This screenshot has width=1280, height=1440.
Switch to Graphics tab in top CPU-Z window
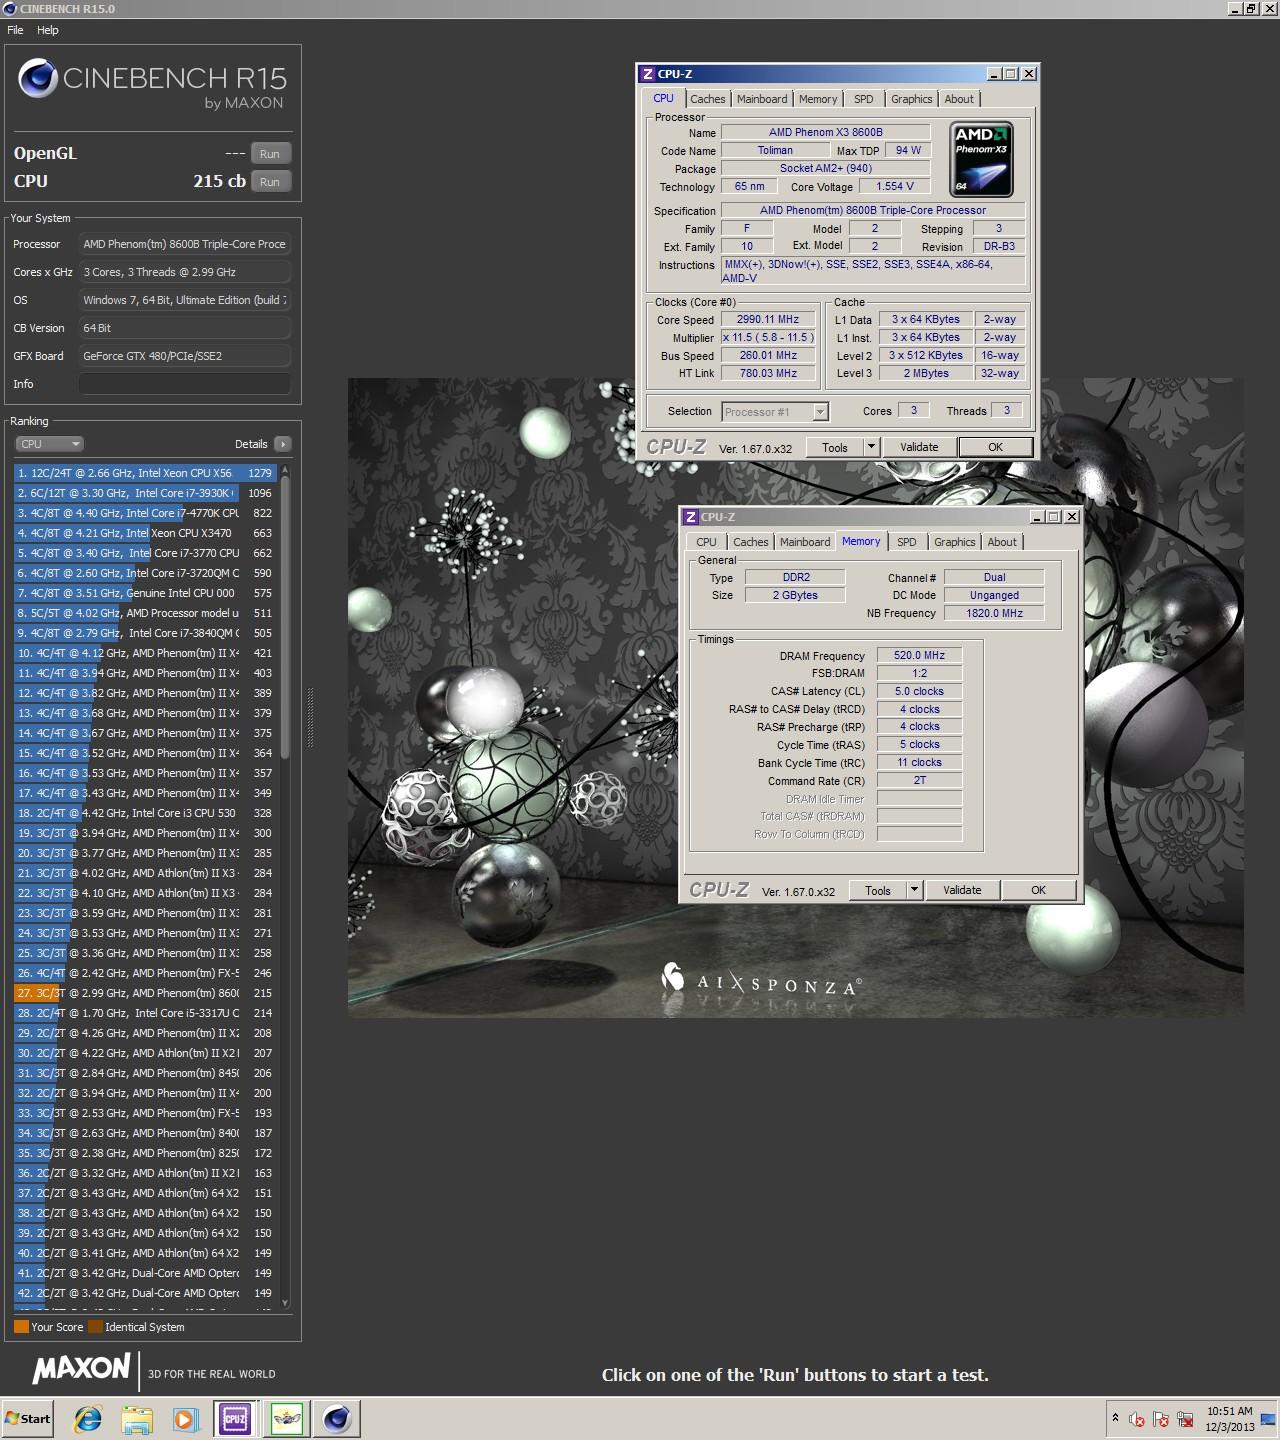[x=912, y=99]
